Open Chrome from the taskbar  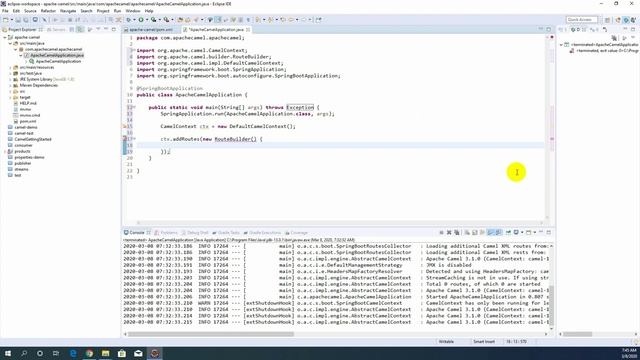89,353
